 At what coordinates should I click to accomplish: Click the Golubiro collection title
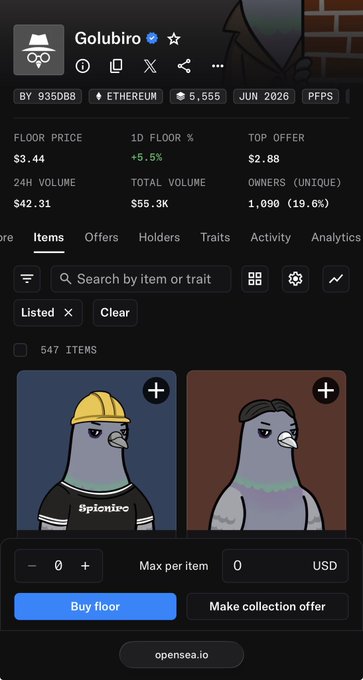click(x=108, y=39)
